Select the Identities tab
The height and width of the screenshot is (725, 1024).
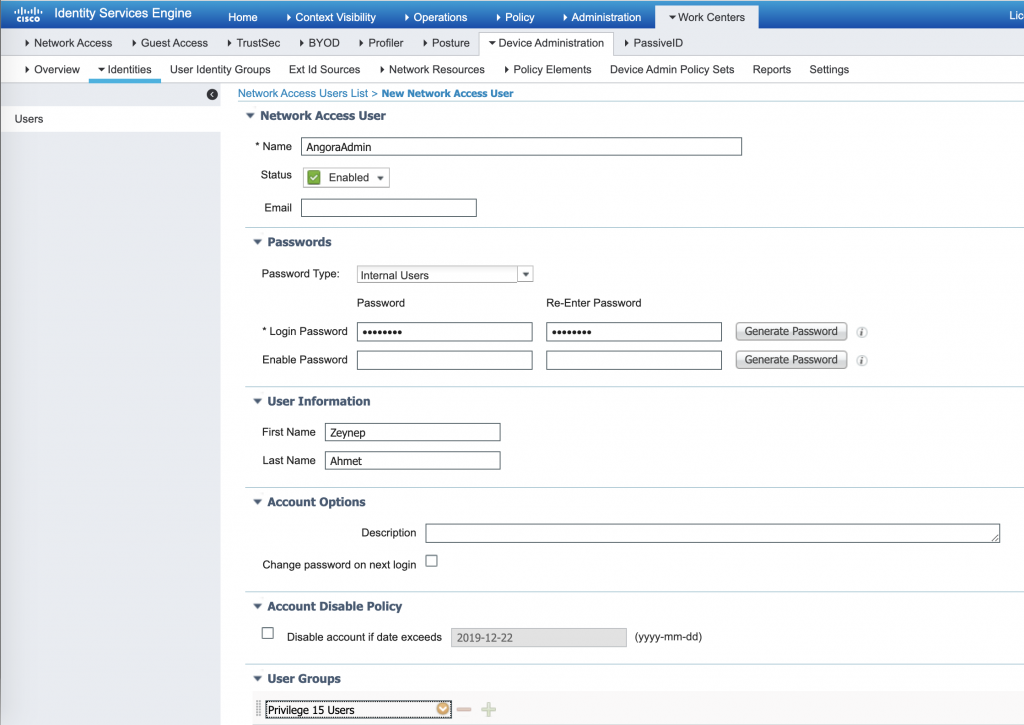coord(125,70)
